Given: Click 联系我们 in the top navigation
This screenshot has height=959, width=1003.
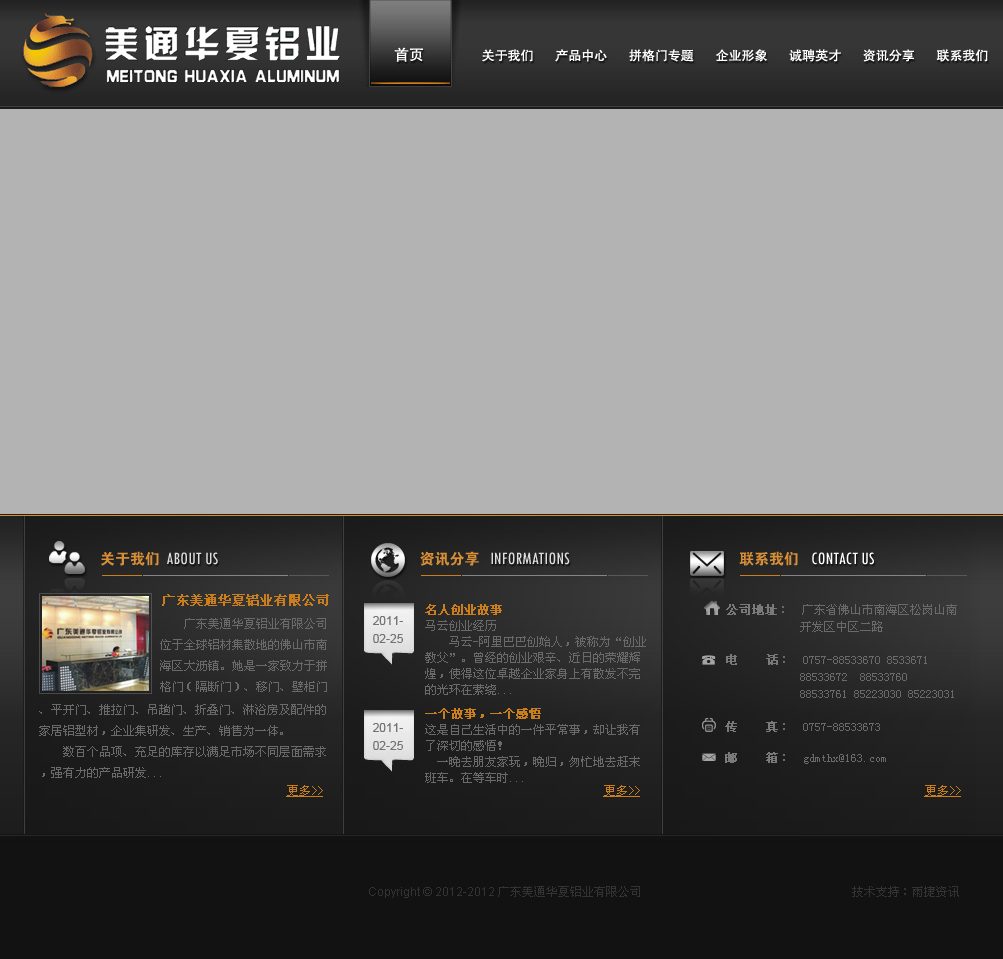Looking at the screenshot, I should point(962,56).
